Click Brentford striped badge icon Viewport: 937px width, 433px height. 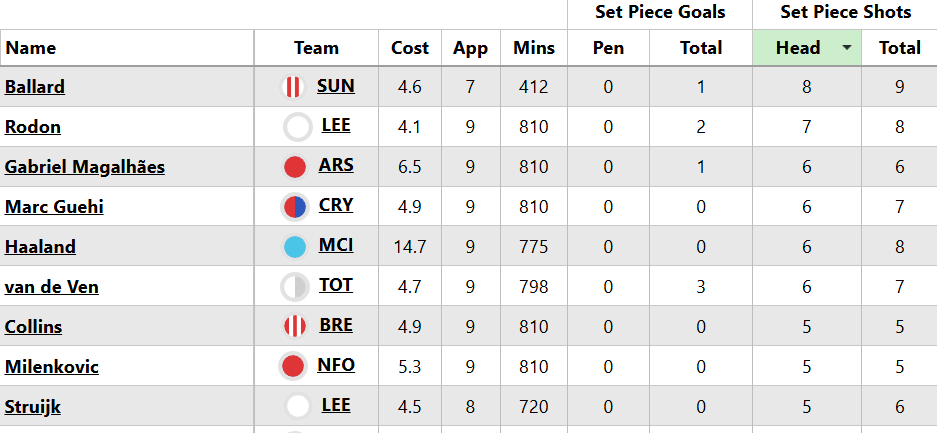pos(295,327)
